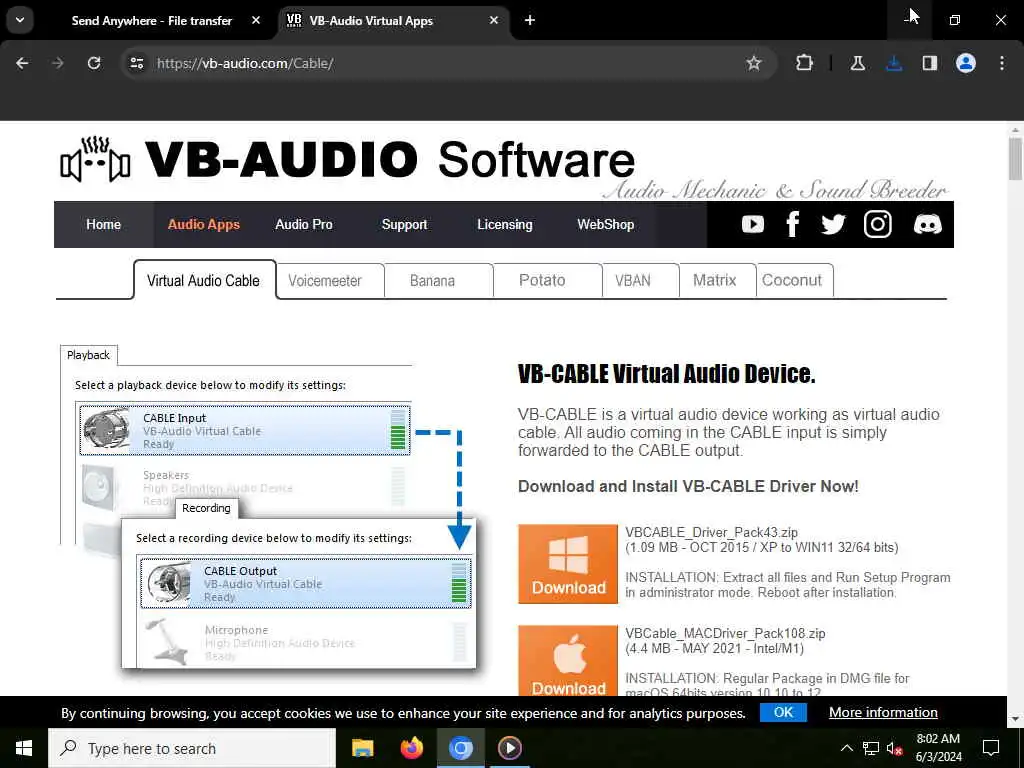Show hidden system tray icons
Screen dimensions: 1024x768
(x=846, y=748)
